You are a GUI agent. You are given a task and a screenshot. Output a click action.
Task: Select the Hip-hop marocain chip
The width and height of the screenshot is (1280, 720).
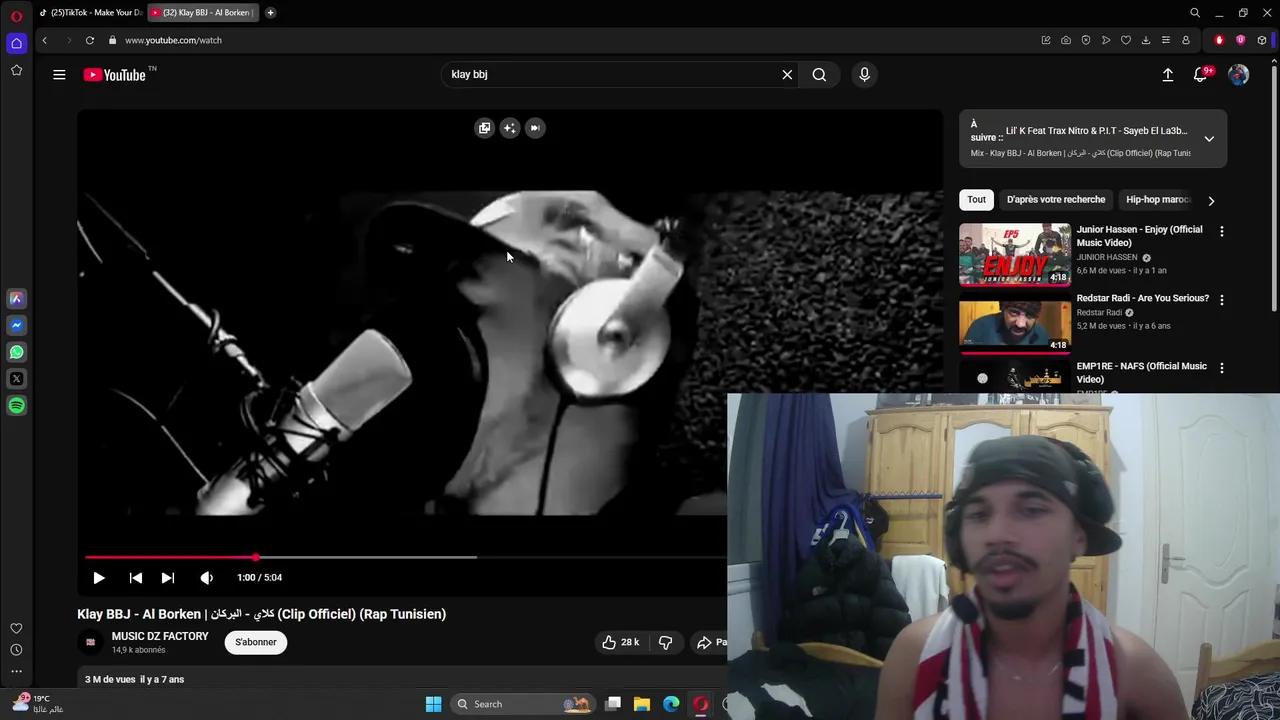click(1158, 199)
